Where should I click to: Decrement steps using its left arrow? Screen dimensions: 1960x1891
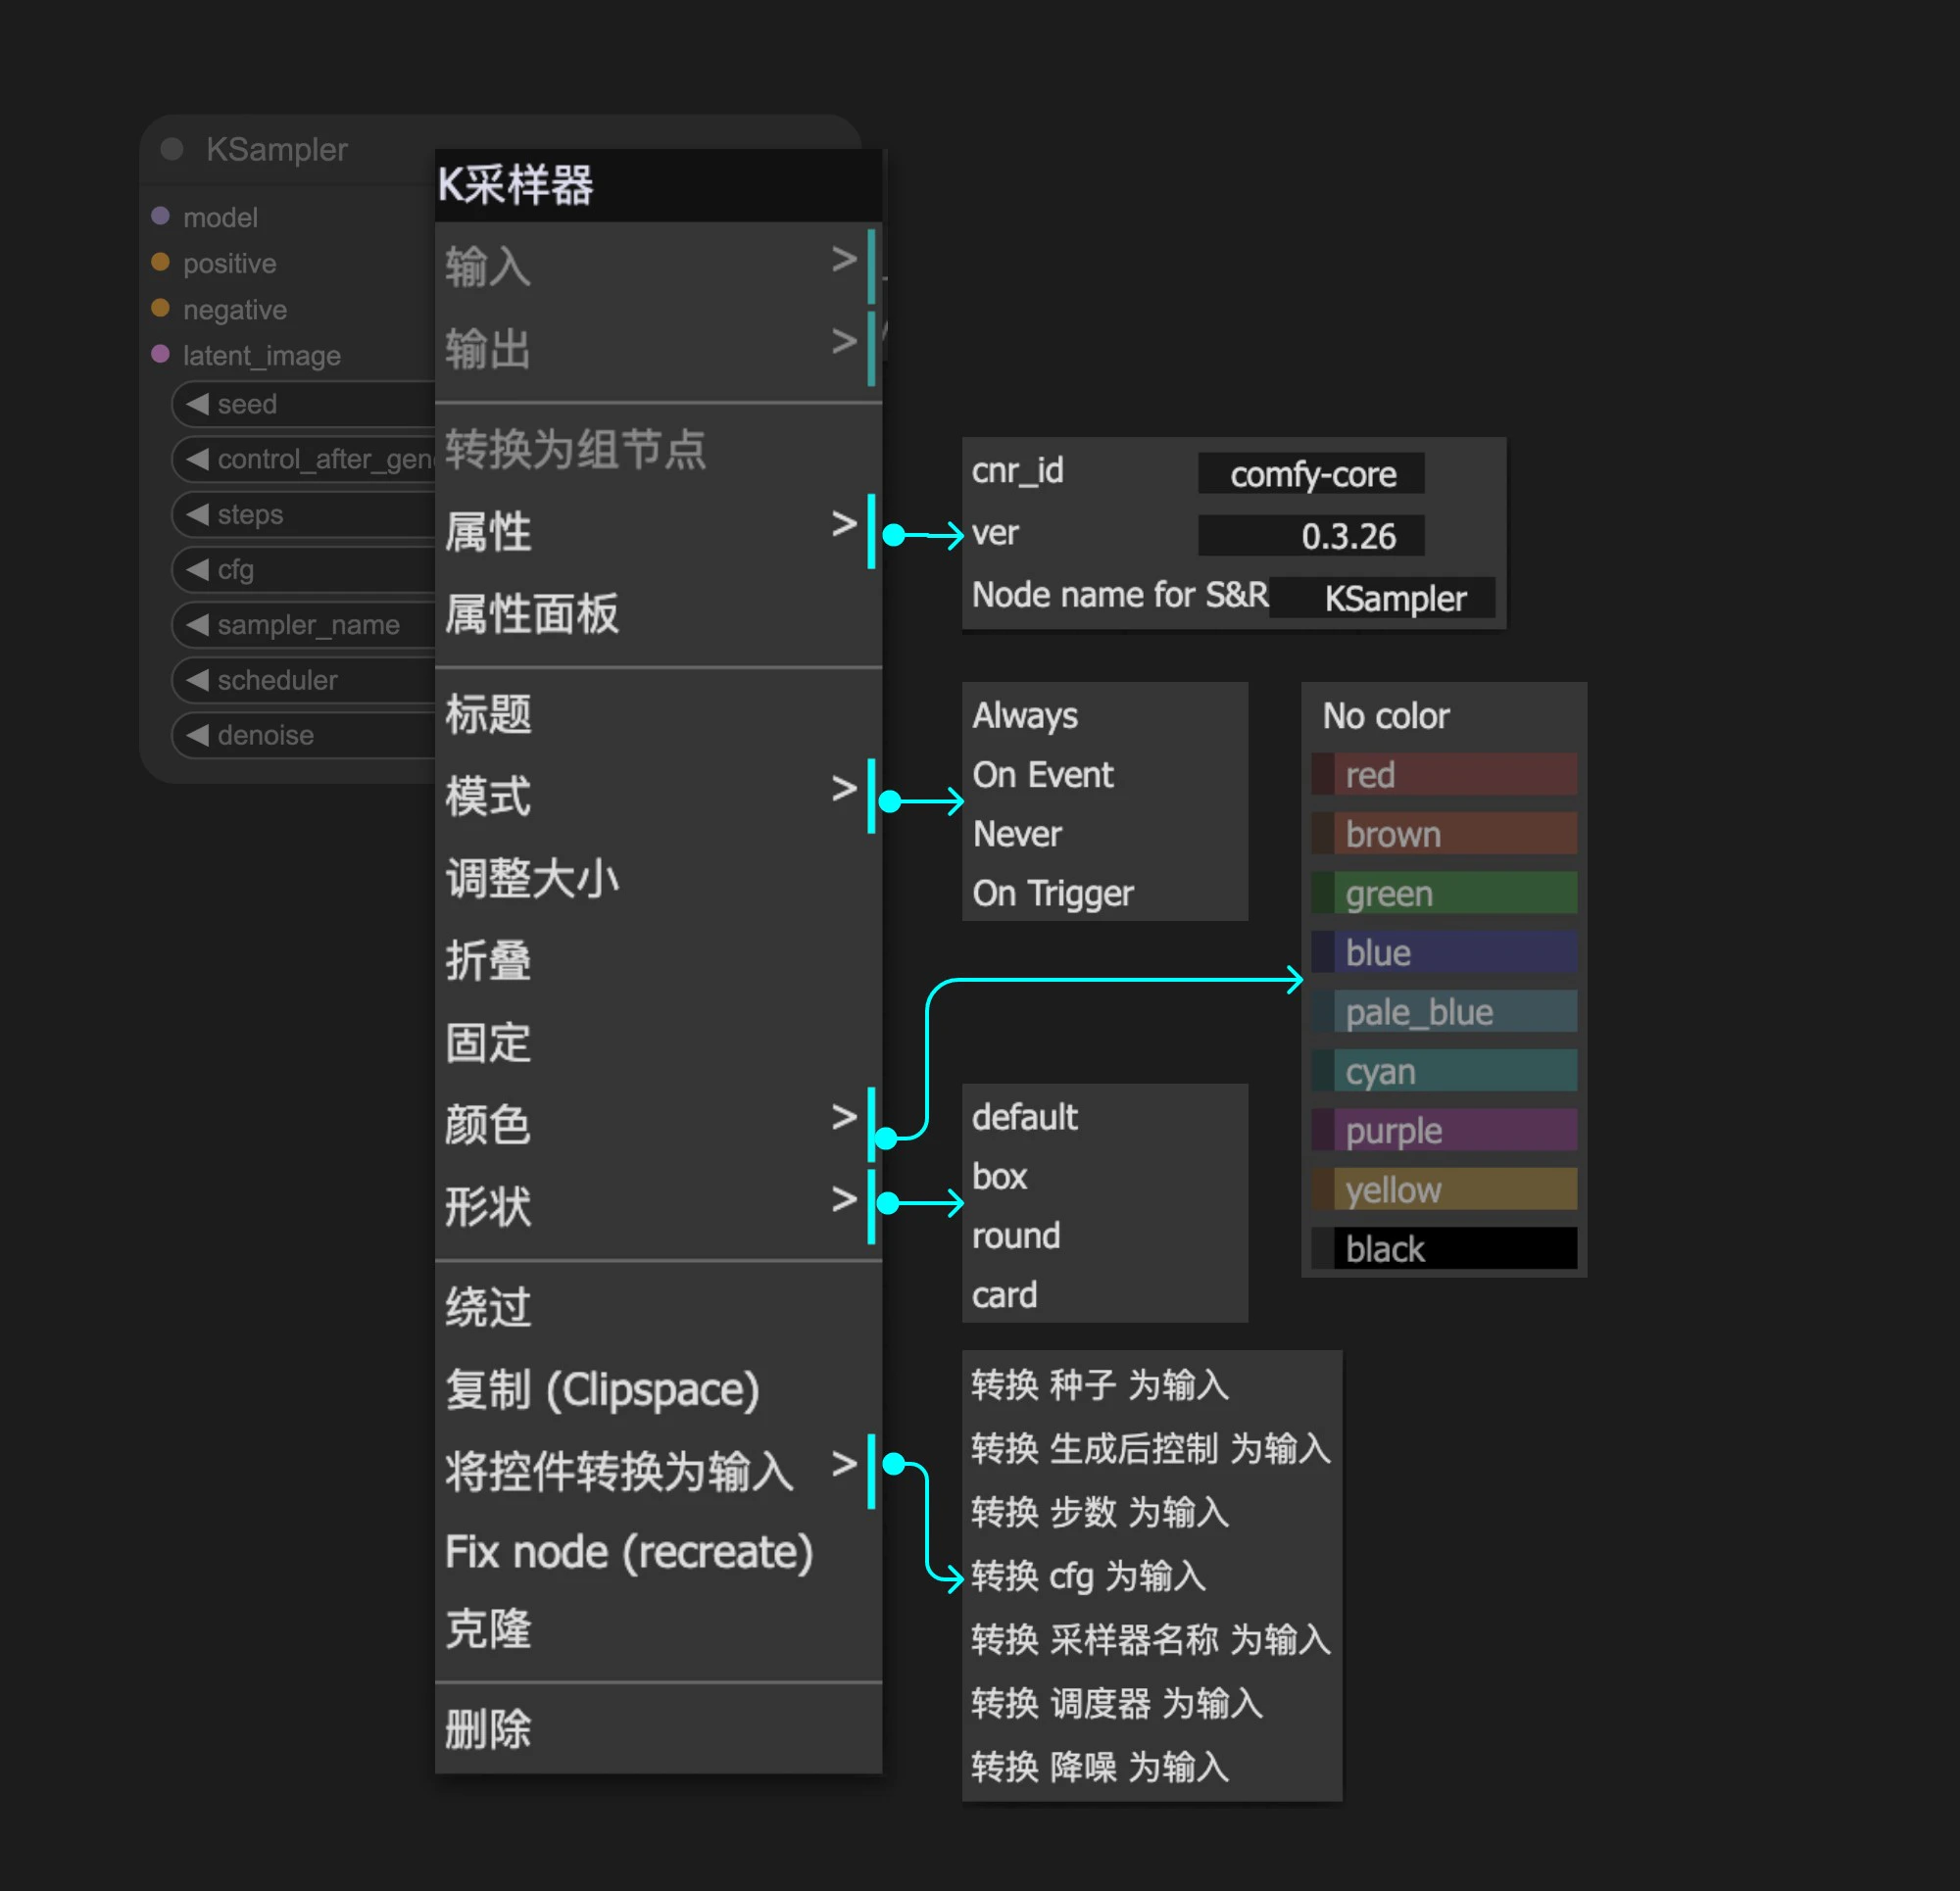(198, 514)
